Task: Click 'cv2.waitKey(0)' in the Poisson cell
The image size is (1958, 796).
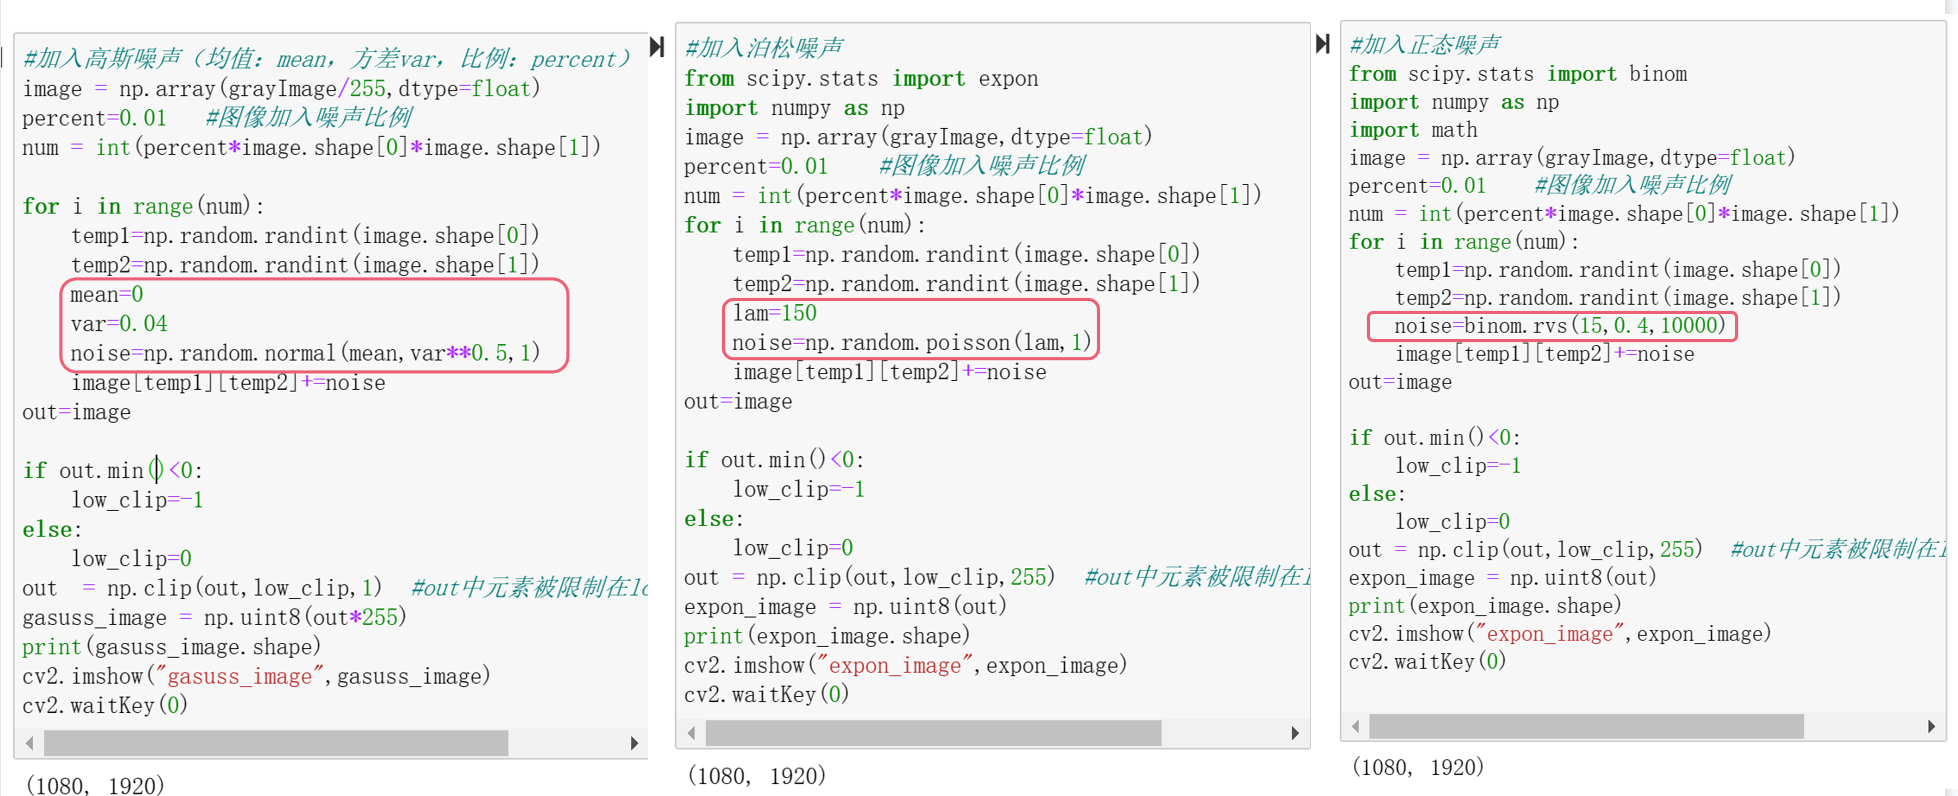Action: tap(767, 695)
